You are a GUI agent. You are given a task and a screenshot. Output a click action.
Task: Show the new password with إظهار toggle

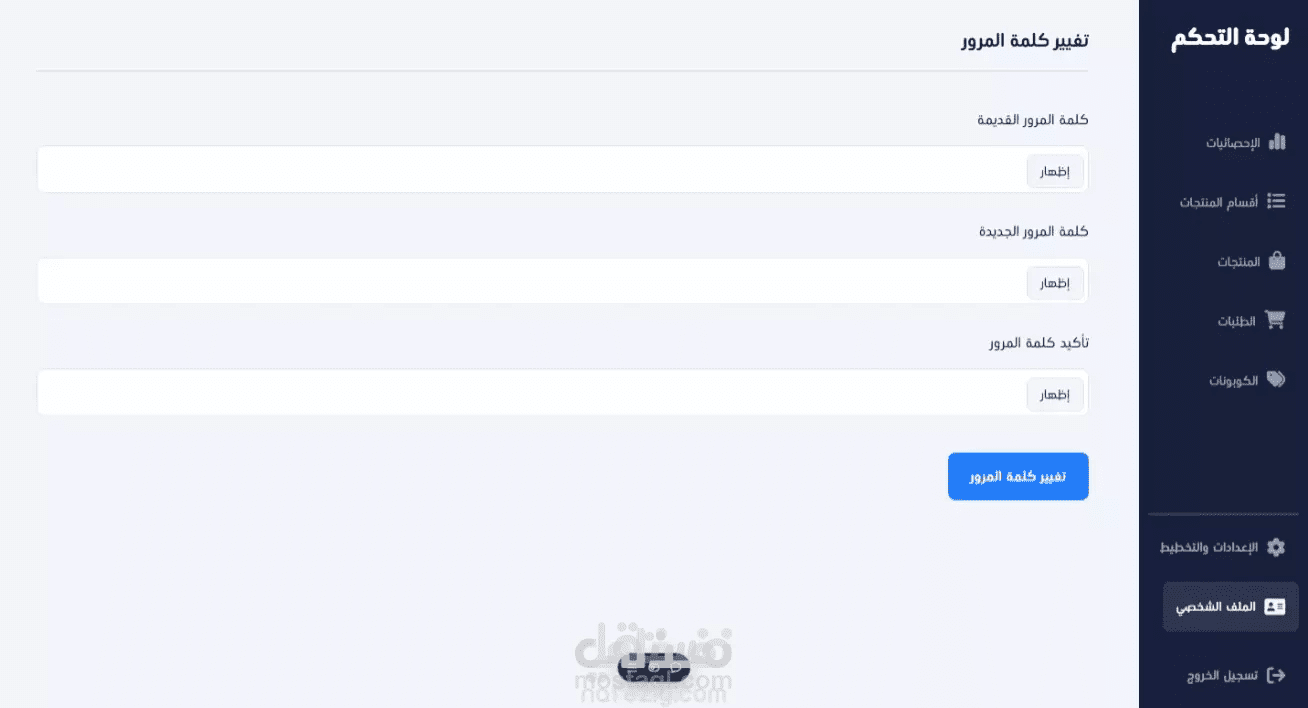[1055, 283]
